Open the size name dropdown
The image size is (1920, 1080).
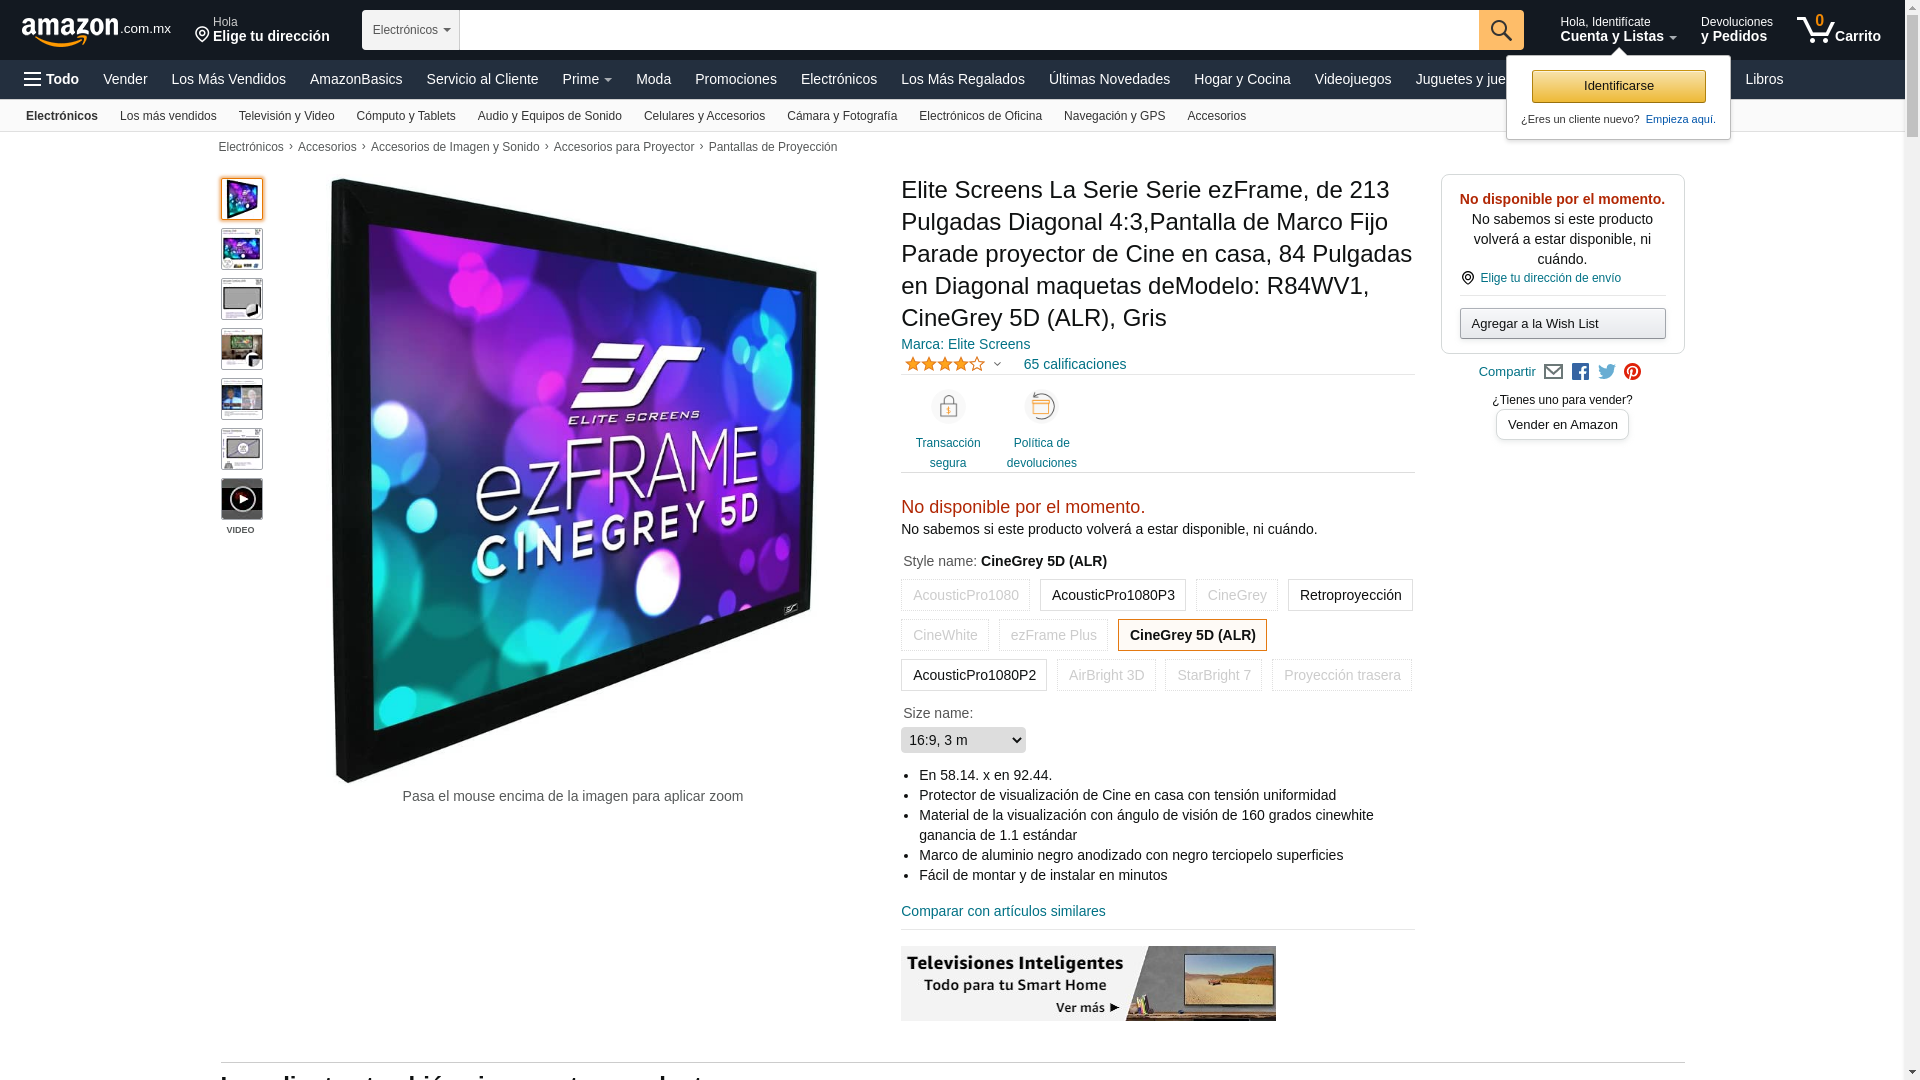point(963,740)
